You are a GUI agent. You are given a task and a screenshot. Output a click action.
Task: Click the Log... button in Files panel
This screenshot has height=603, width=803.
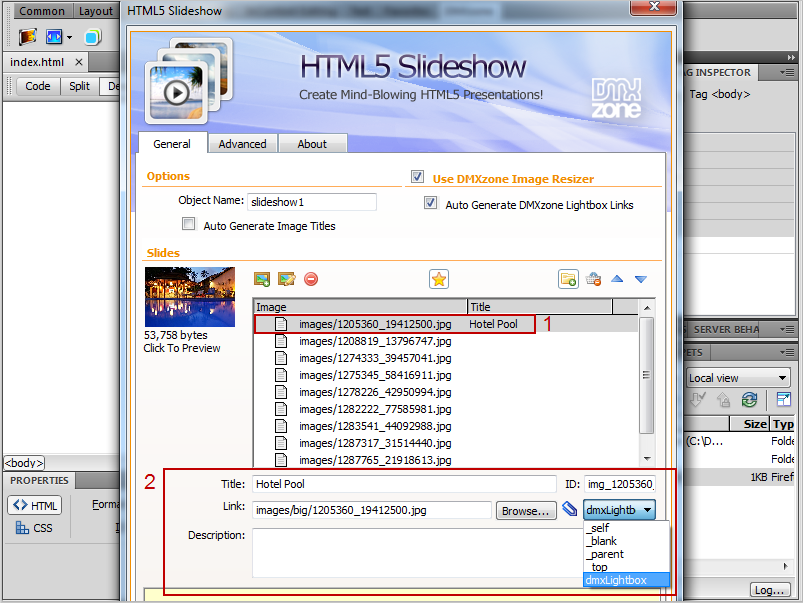pos(770,590)
